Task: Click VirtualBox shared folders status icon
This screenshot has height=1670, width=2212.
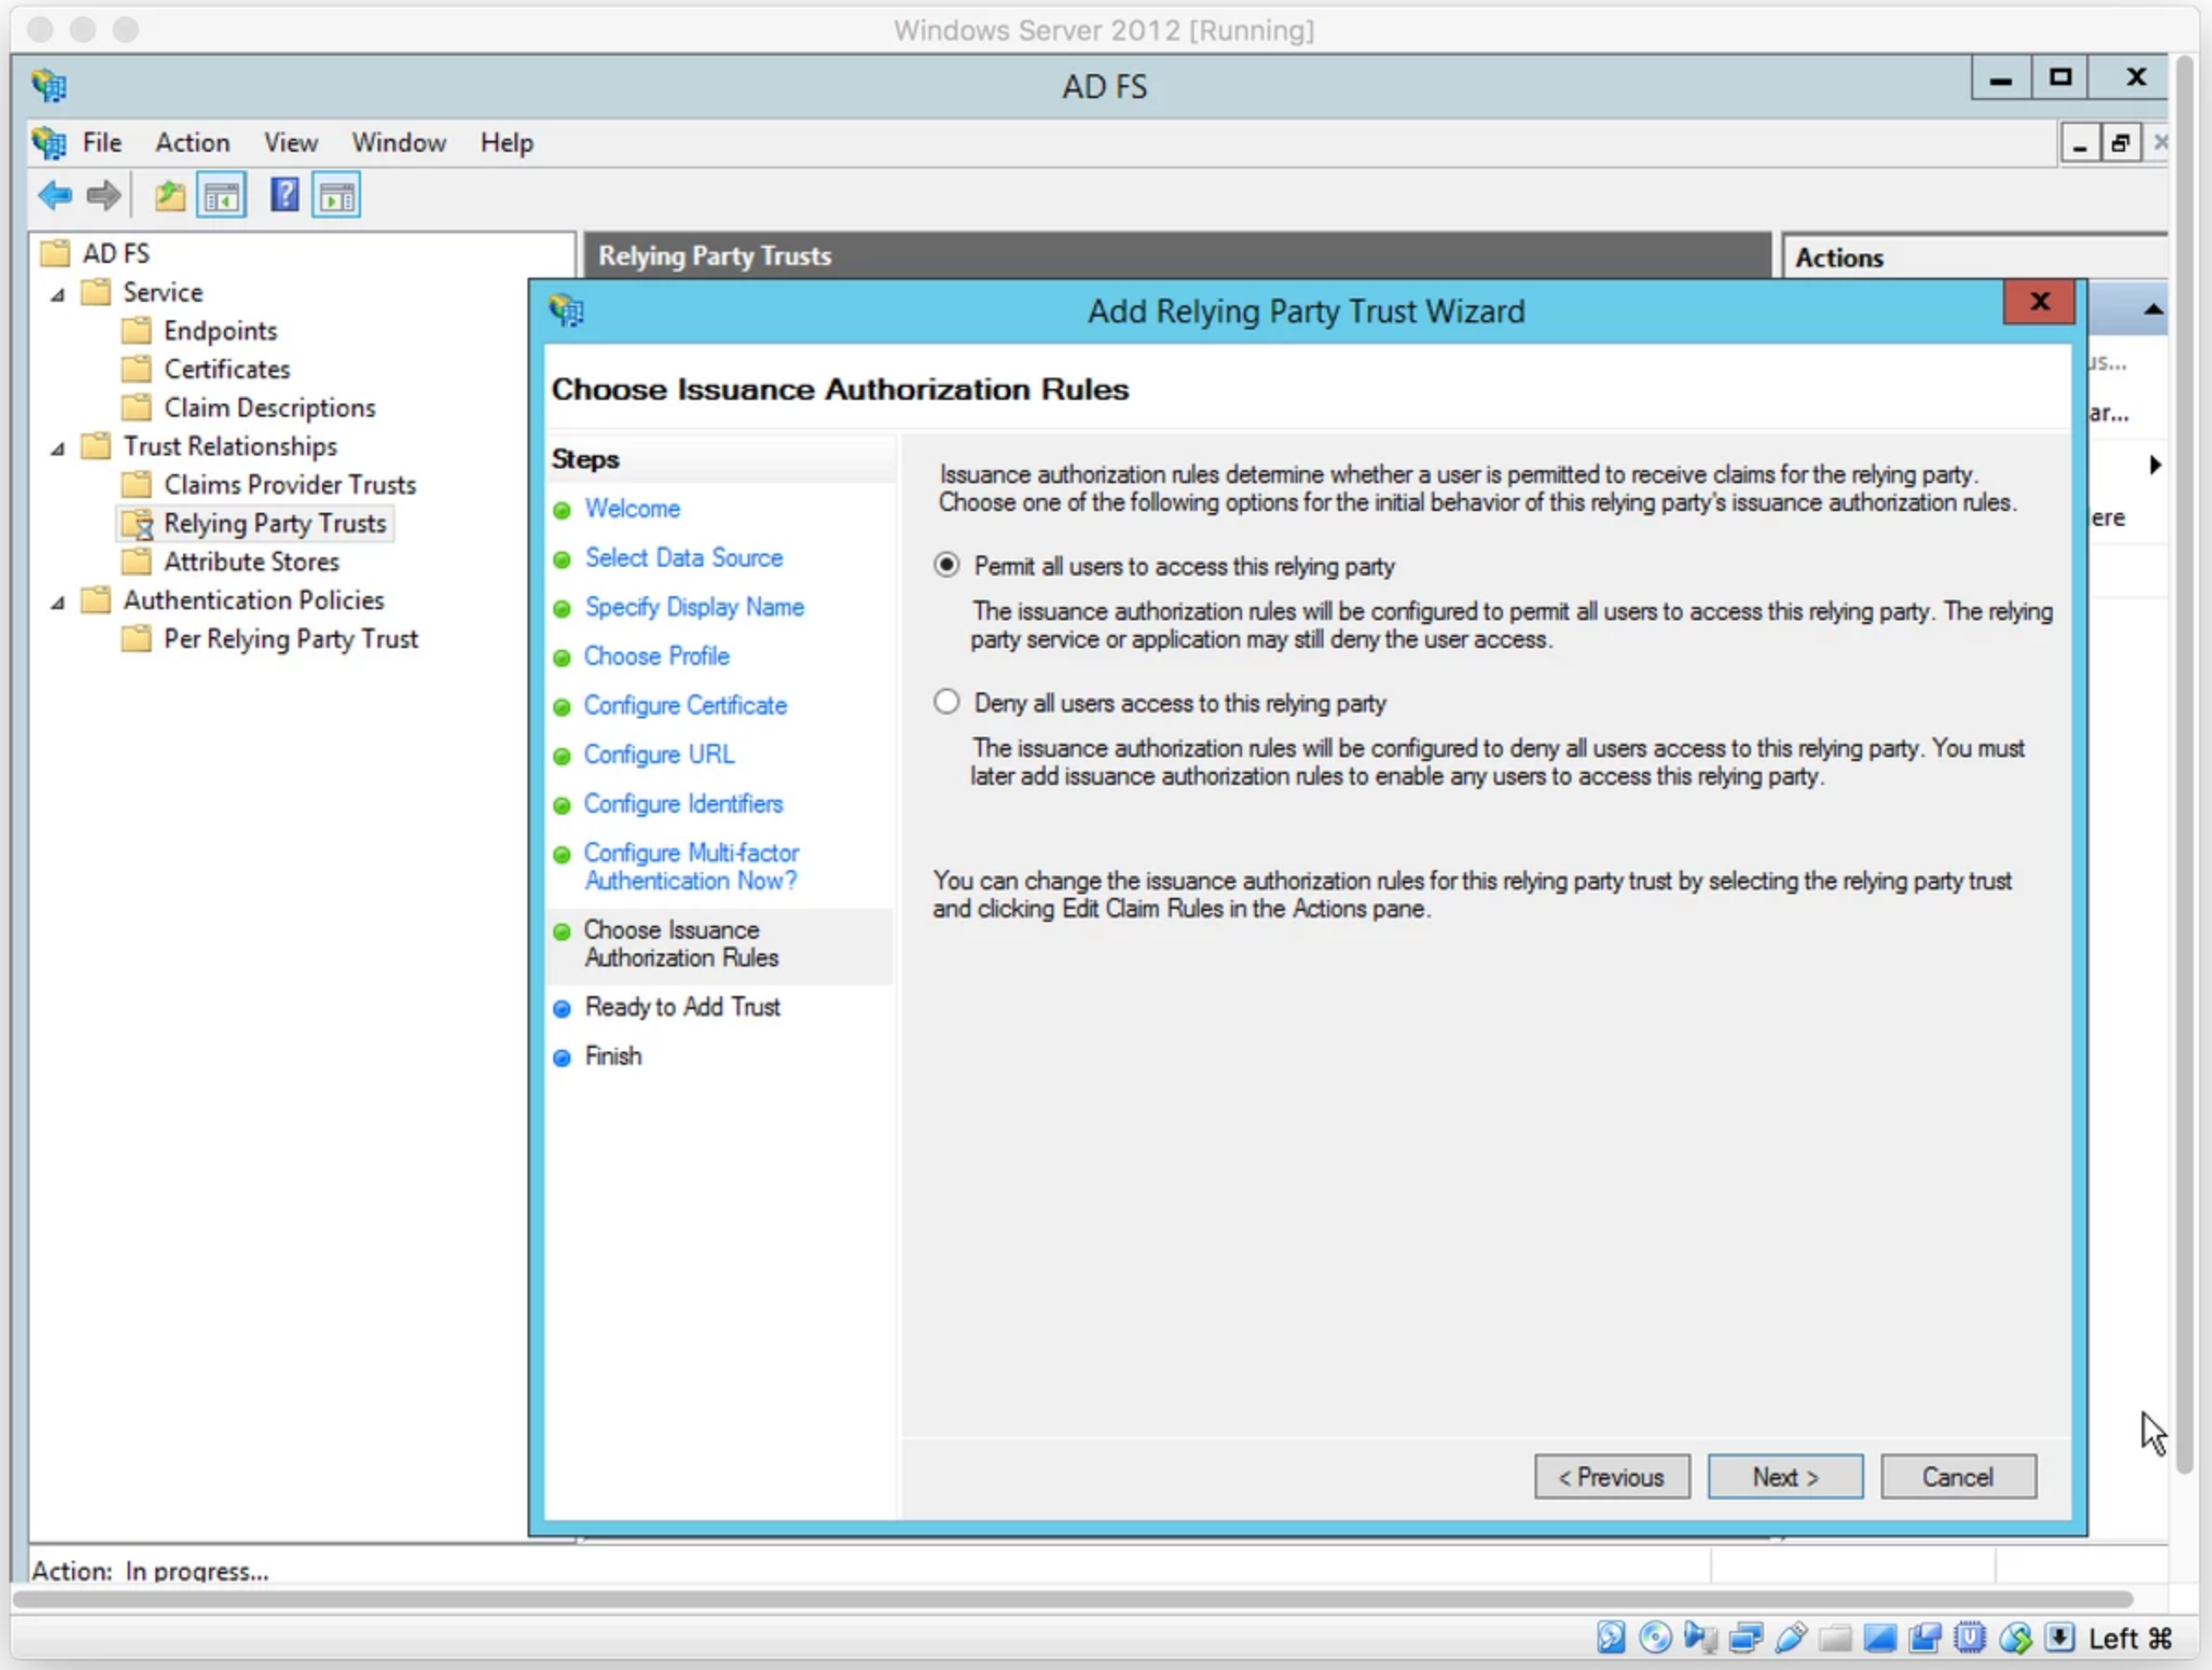Action: pos(1835,1637)
